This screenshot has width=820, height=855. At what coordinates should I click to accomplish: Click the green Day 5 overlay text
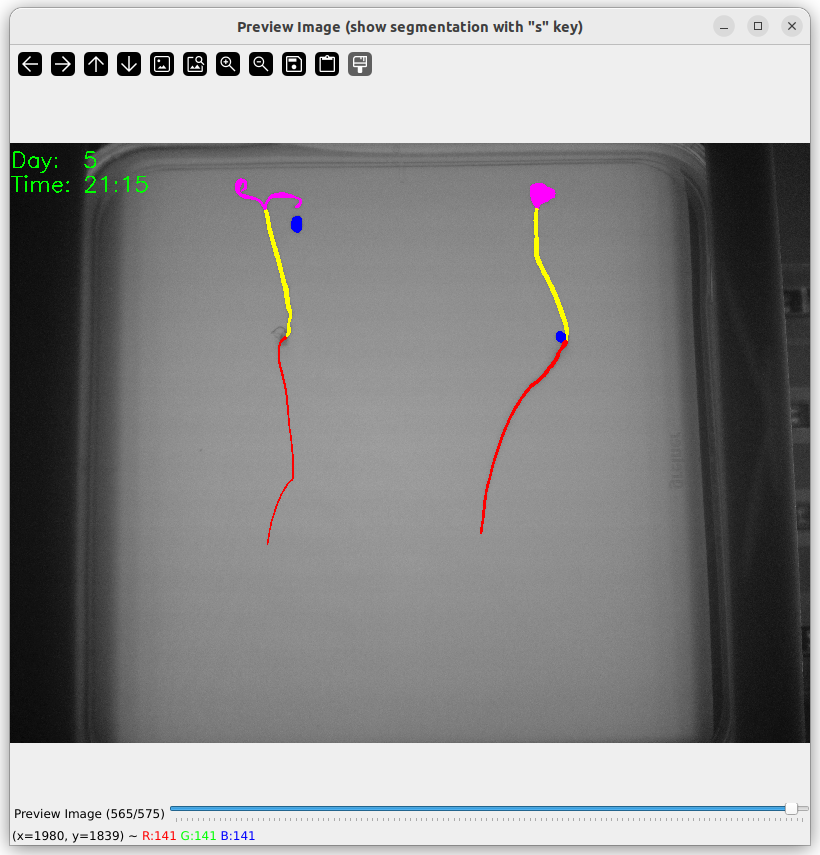pyautogui.click(x=55, y=161)
